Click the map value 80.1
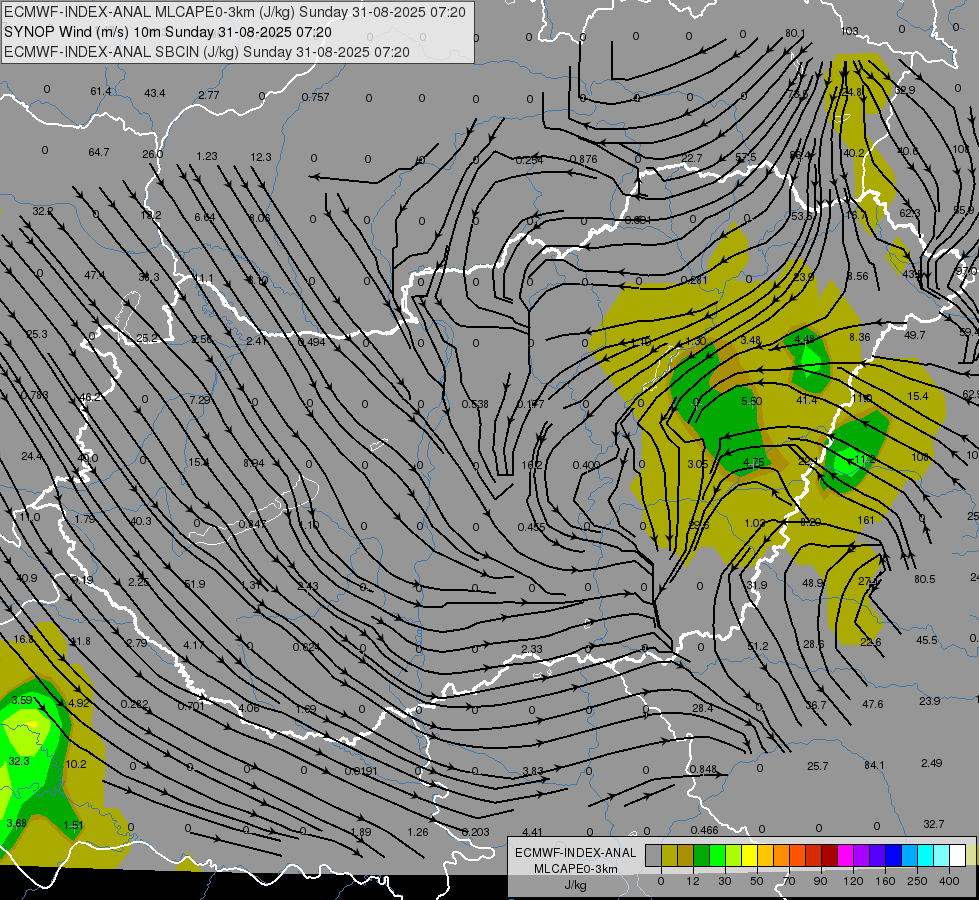 point(795,33)
